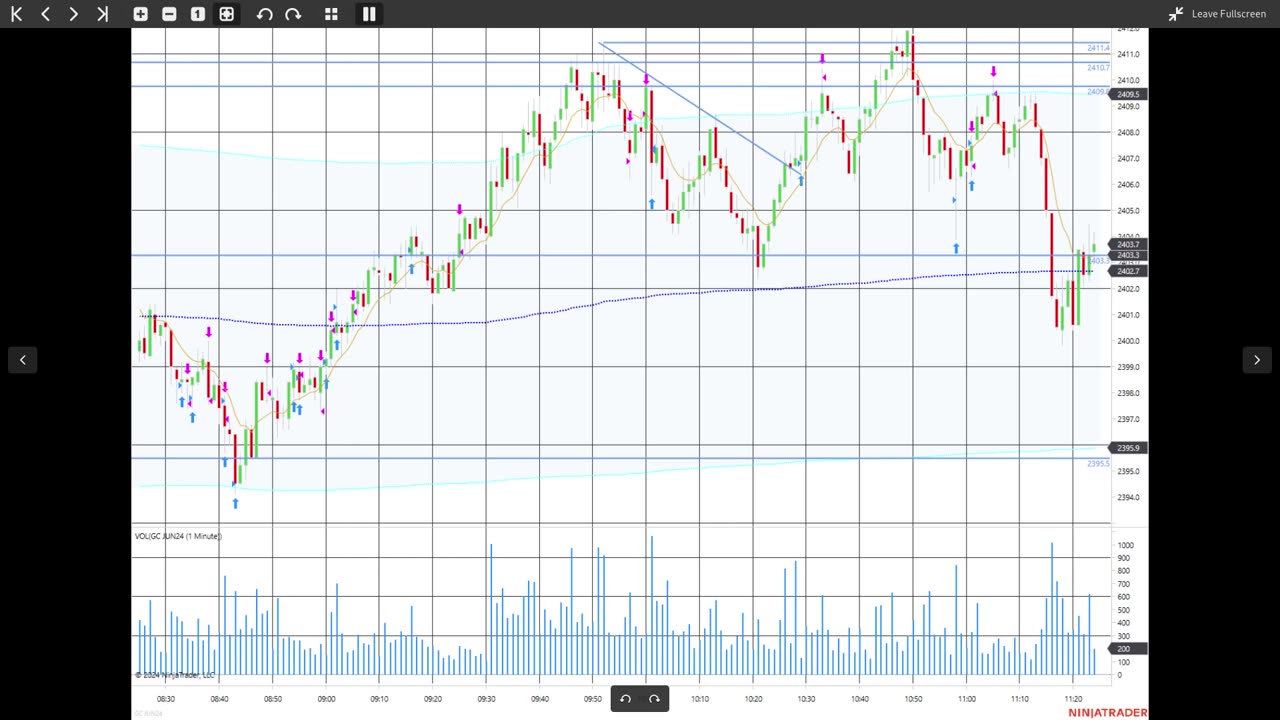Show previous image with left side arrow

click(x=22, y=360)
